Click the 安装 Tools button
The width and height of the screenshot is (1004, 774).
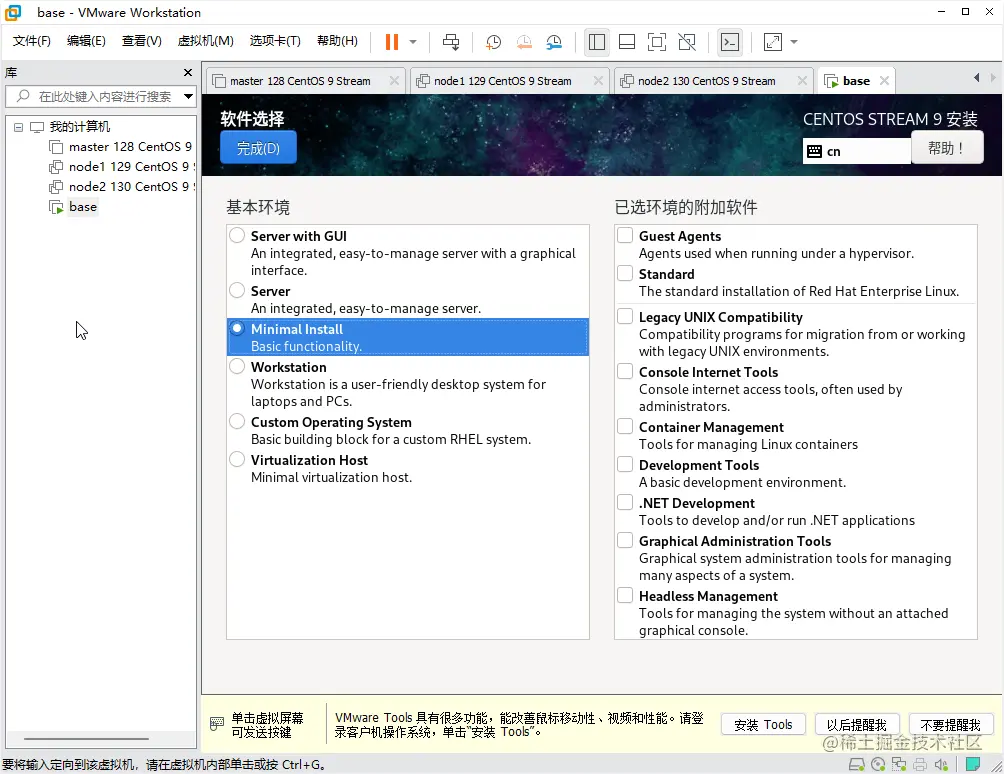pyautogui.click(x=763, y=725)
